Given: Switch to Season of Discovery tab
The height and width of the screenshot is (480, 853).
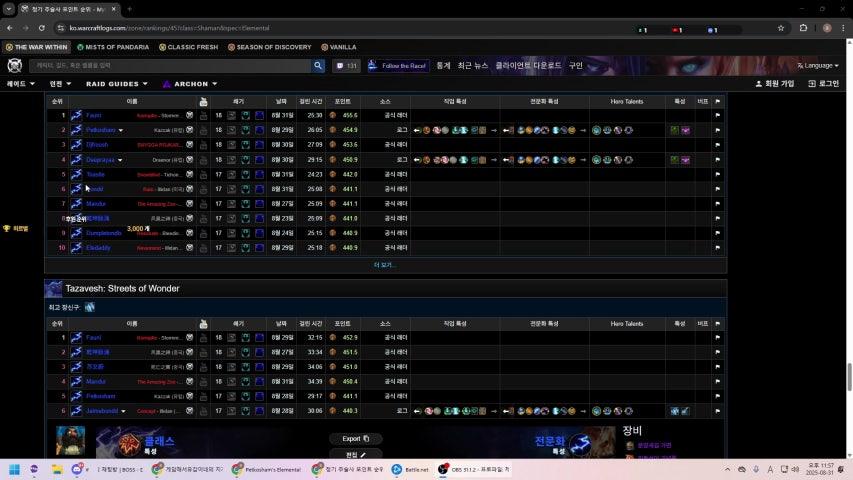Looking at the screenshot, I should (x=269, y=47).
